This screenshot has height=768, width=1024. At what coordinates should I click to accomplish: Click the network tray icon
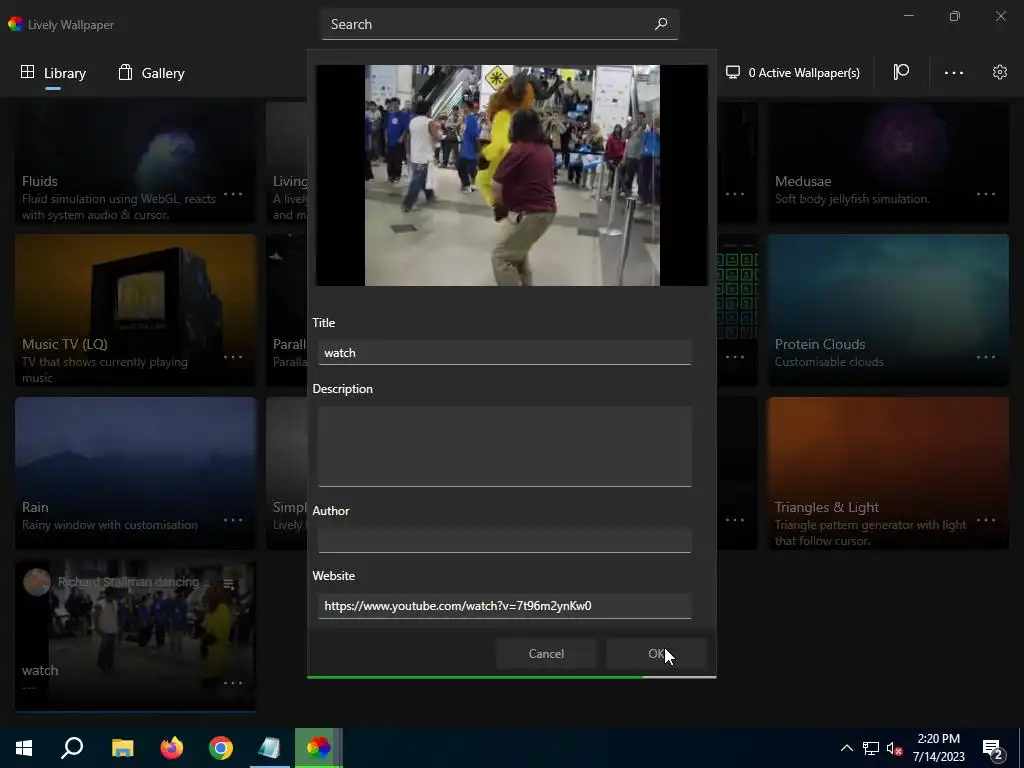(x=871, y=748)
